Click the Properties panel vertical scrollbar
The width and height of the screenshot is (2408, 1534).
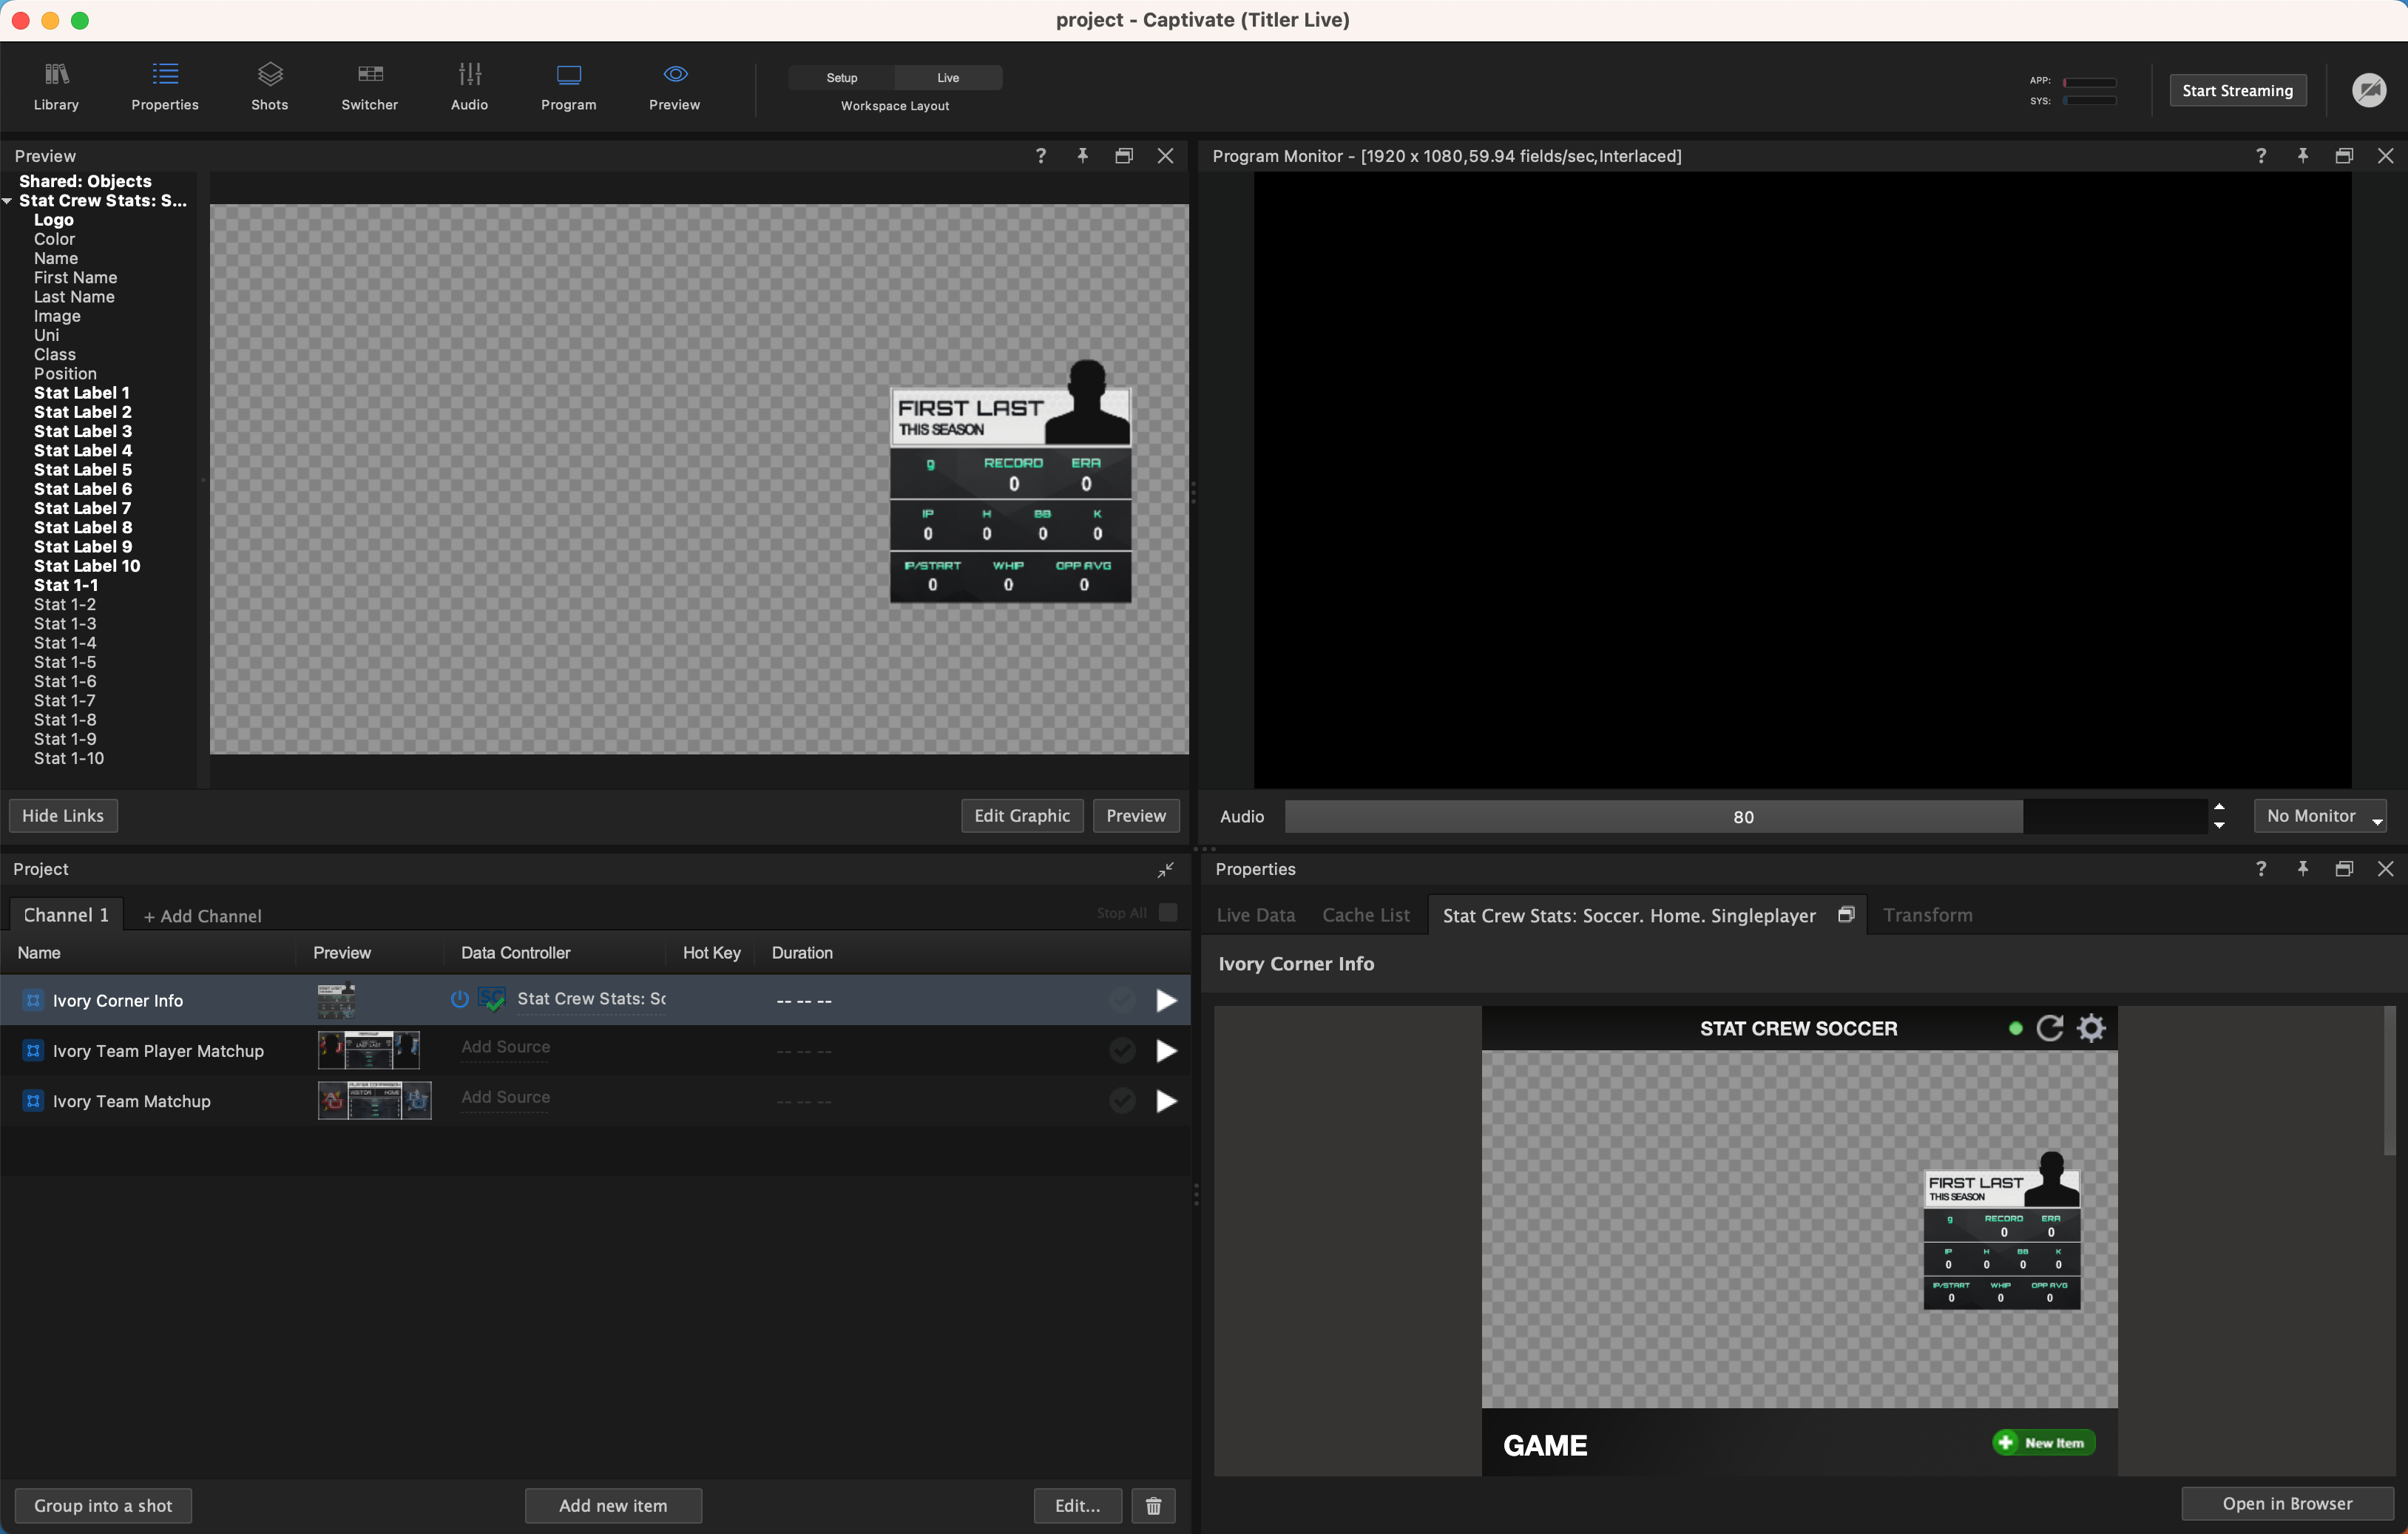2389,1080
